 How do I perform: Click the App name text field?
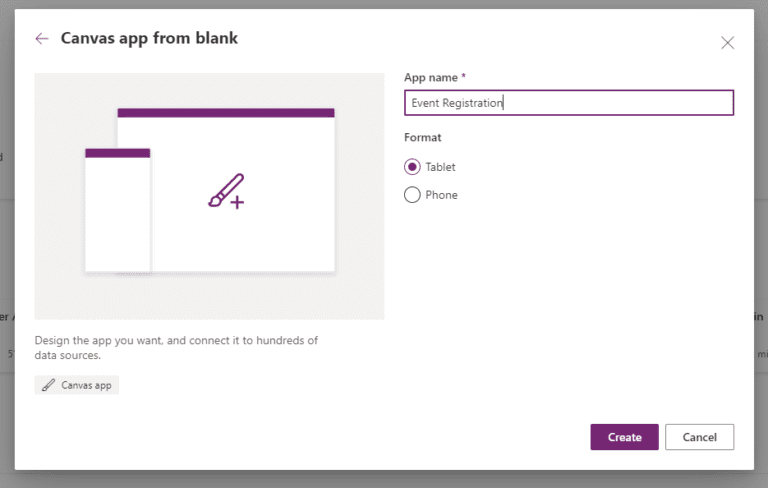tap(569, 102)
